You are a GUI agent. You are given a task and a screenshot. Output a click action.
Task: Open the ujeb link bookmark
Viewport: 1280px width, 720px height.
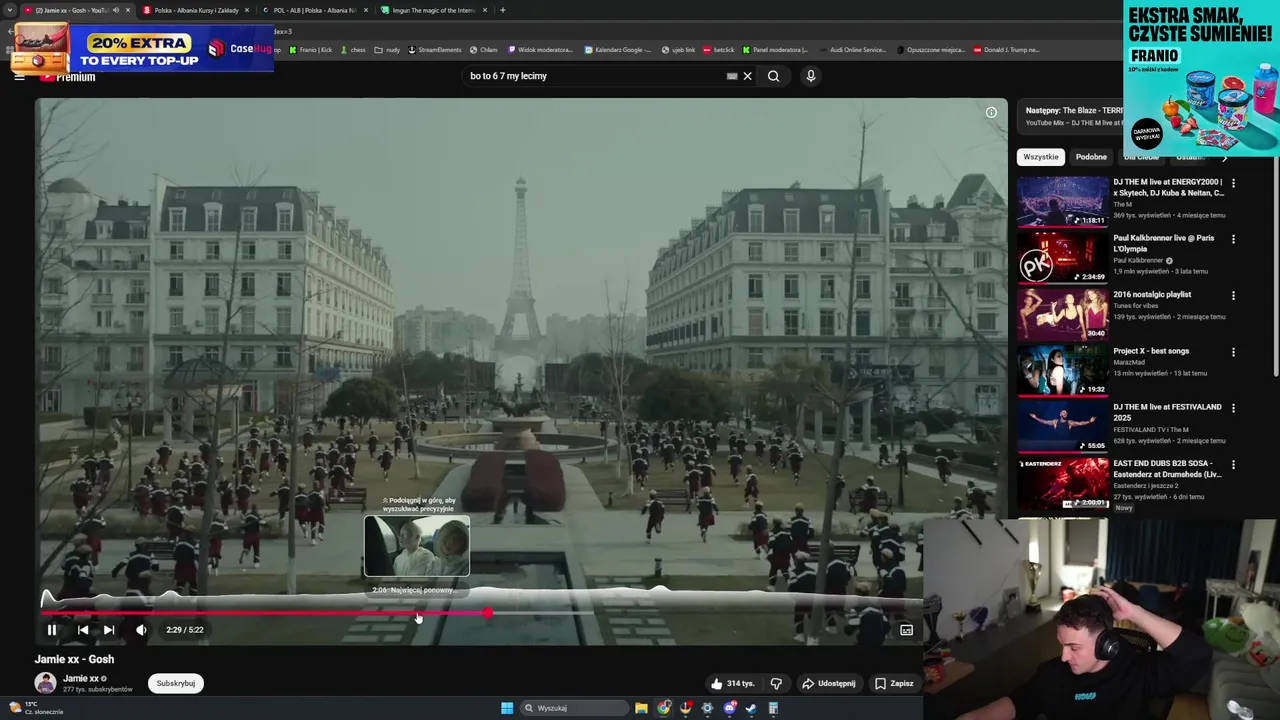(x=678, y=49)
